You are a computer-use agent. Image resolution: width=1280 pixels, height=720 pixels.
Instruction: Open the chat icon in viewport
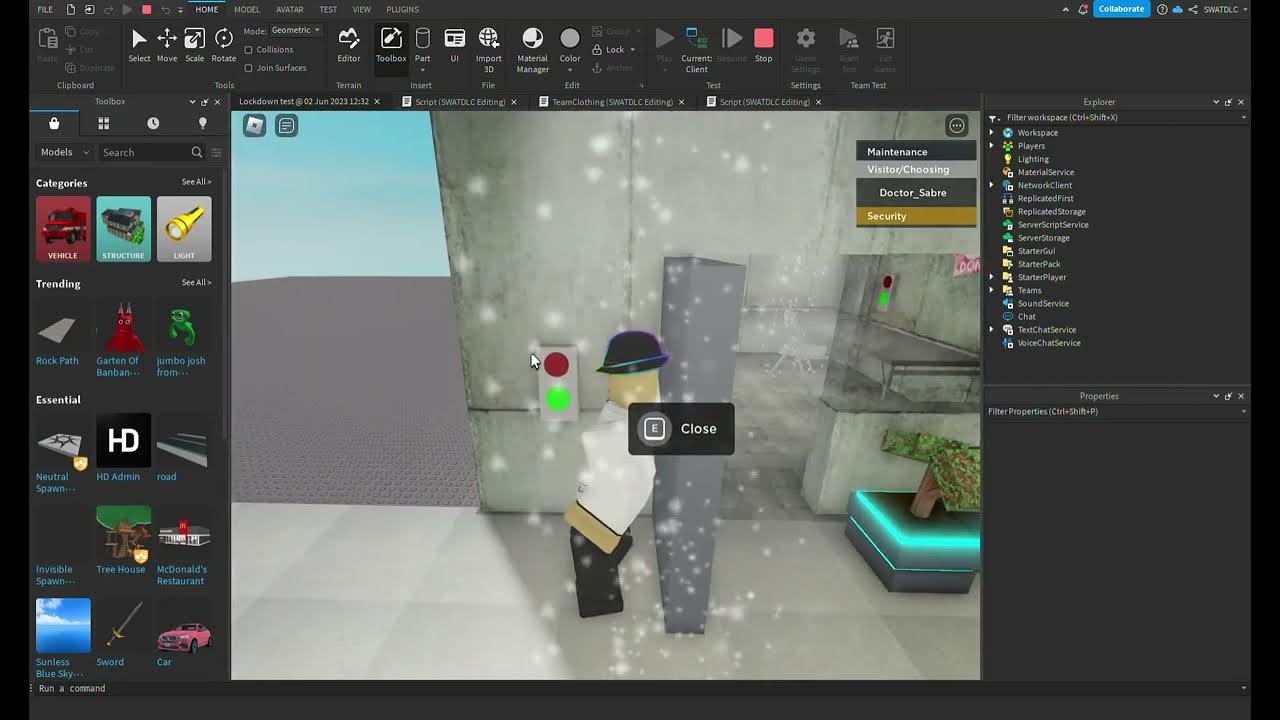click(287, 125)
